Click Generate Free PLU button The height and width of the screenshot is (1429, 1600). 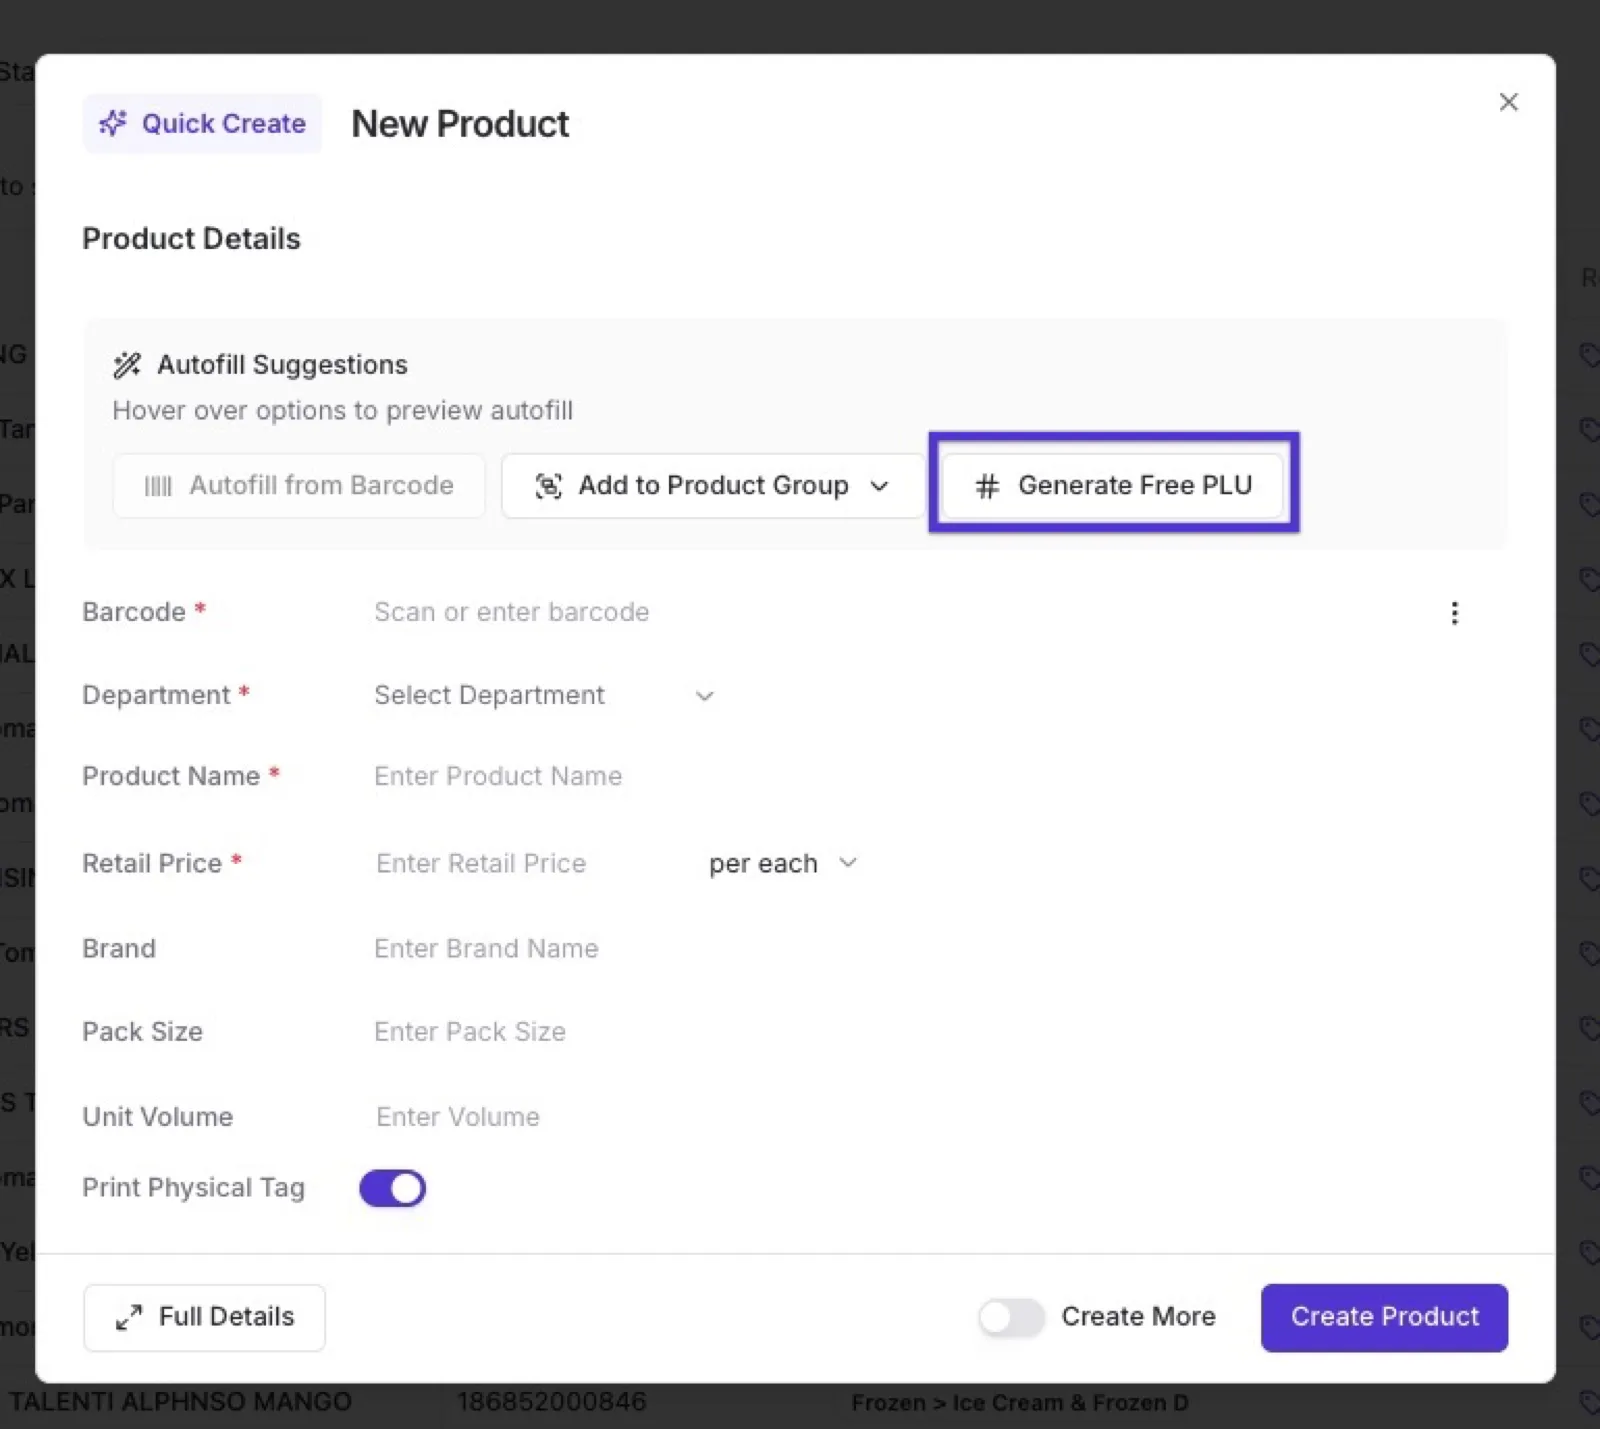pyautogui.click(x=1113, y=485)
